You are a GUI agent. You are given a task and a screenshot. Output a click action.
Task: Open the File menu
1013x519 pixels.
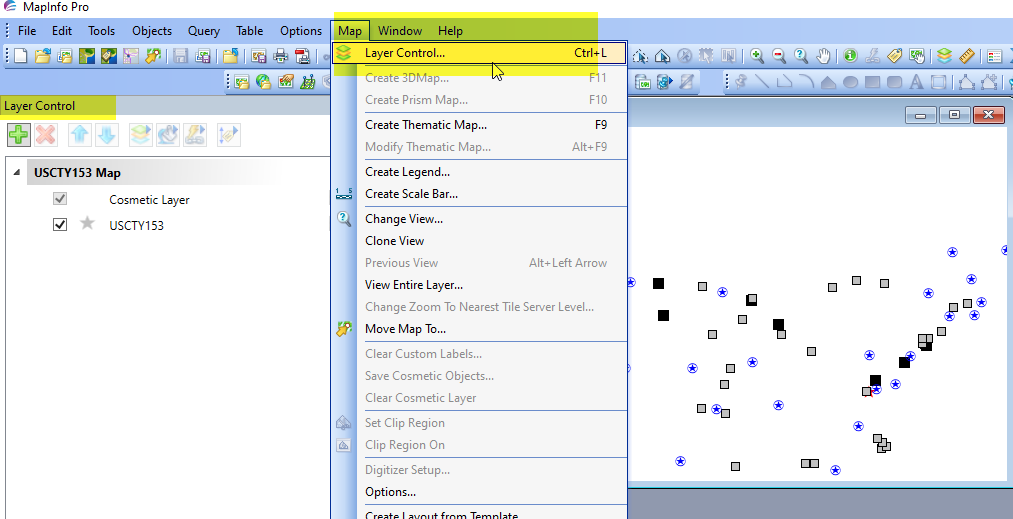(26, 30)
